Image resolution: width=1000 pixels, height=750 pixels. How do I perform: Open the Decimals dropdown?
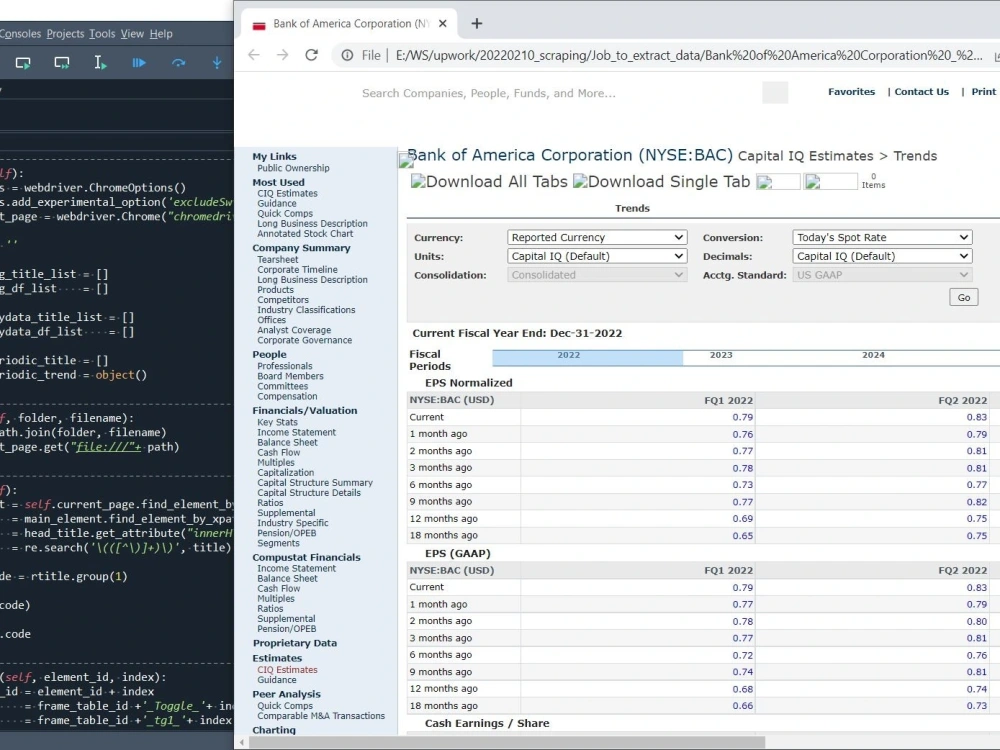(x=882, y=256)
